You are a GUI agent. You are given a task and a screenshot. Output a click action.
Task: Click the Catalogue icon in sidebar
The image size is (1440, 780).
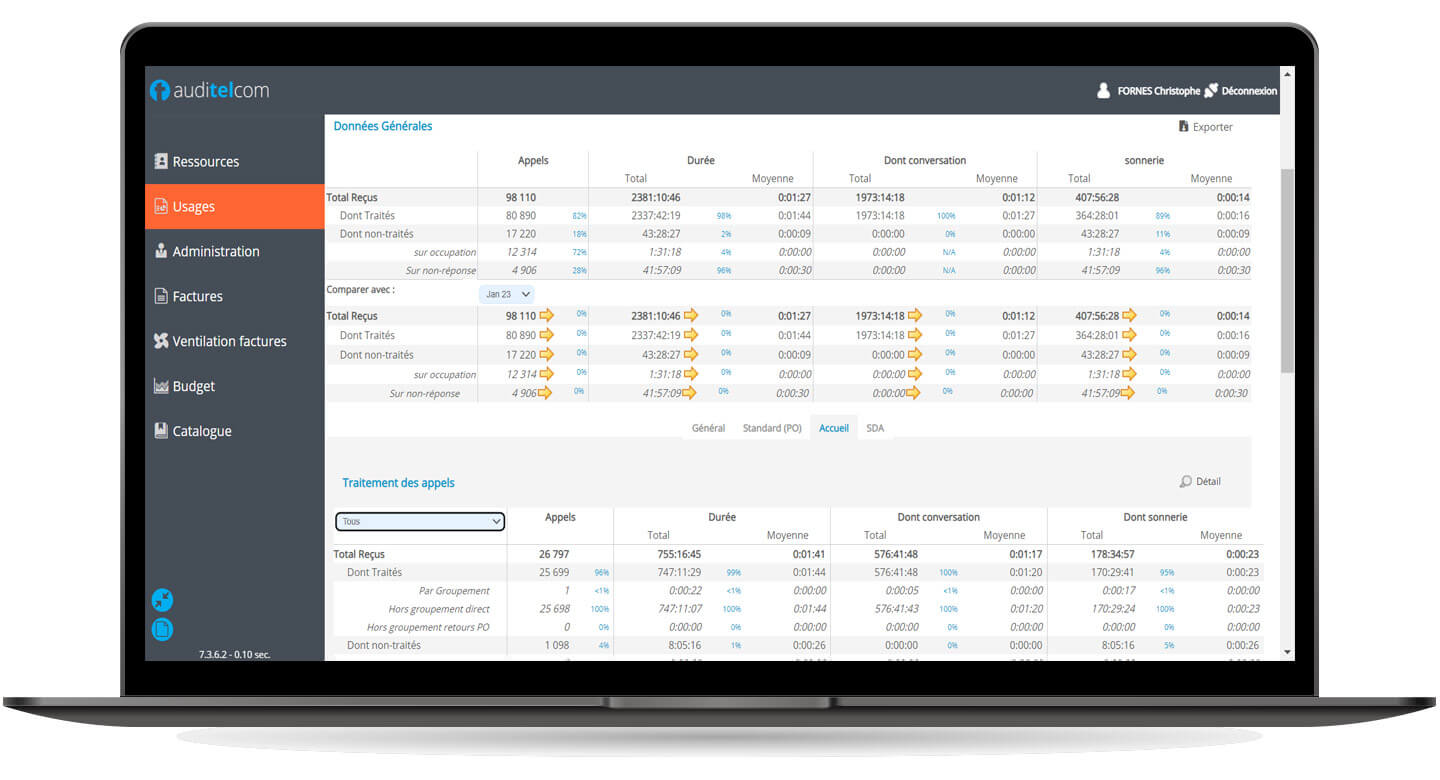160,431
